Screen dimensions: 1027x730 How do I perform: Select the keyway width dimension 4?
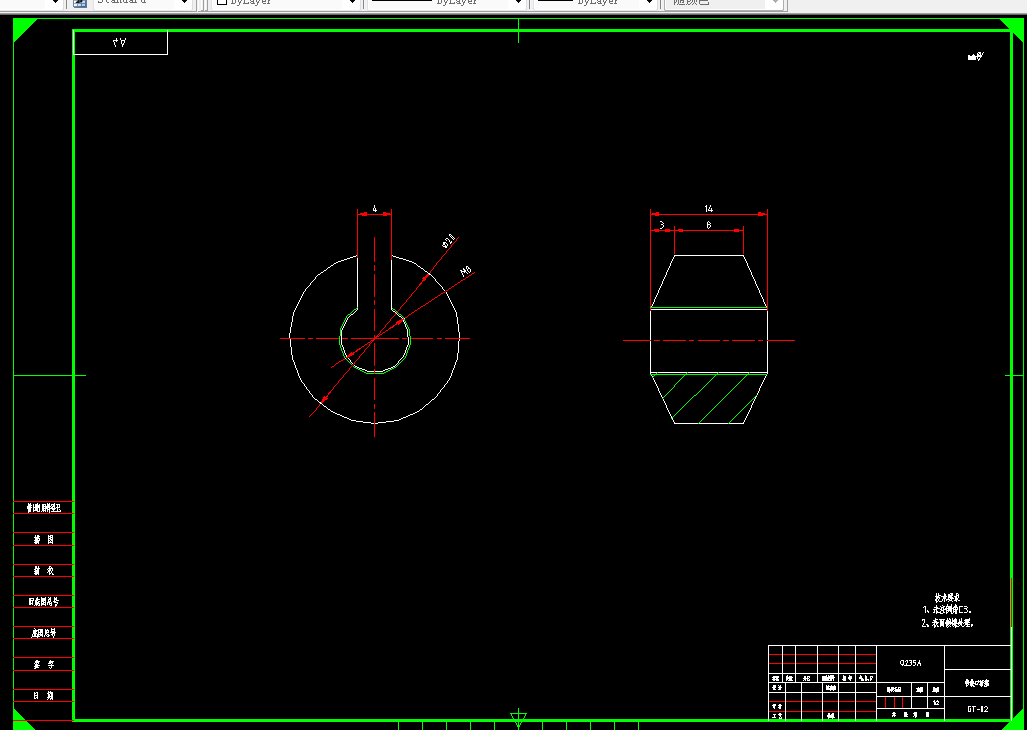(375, 209)
